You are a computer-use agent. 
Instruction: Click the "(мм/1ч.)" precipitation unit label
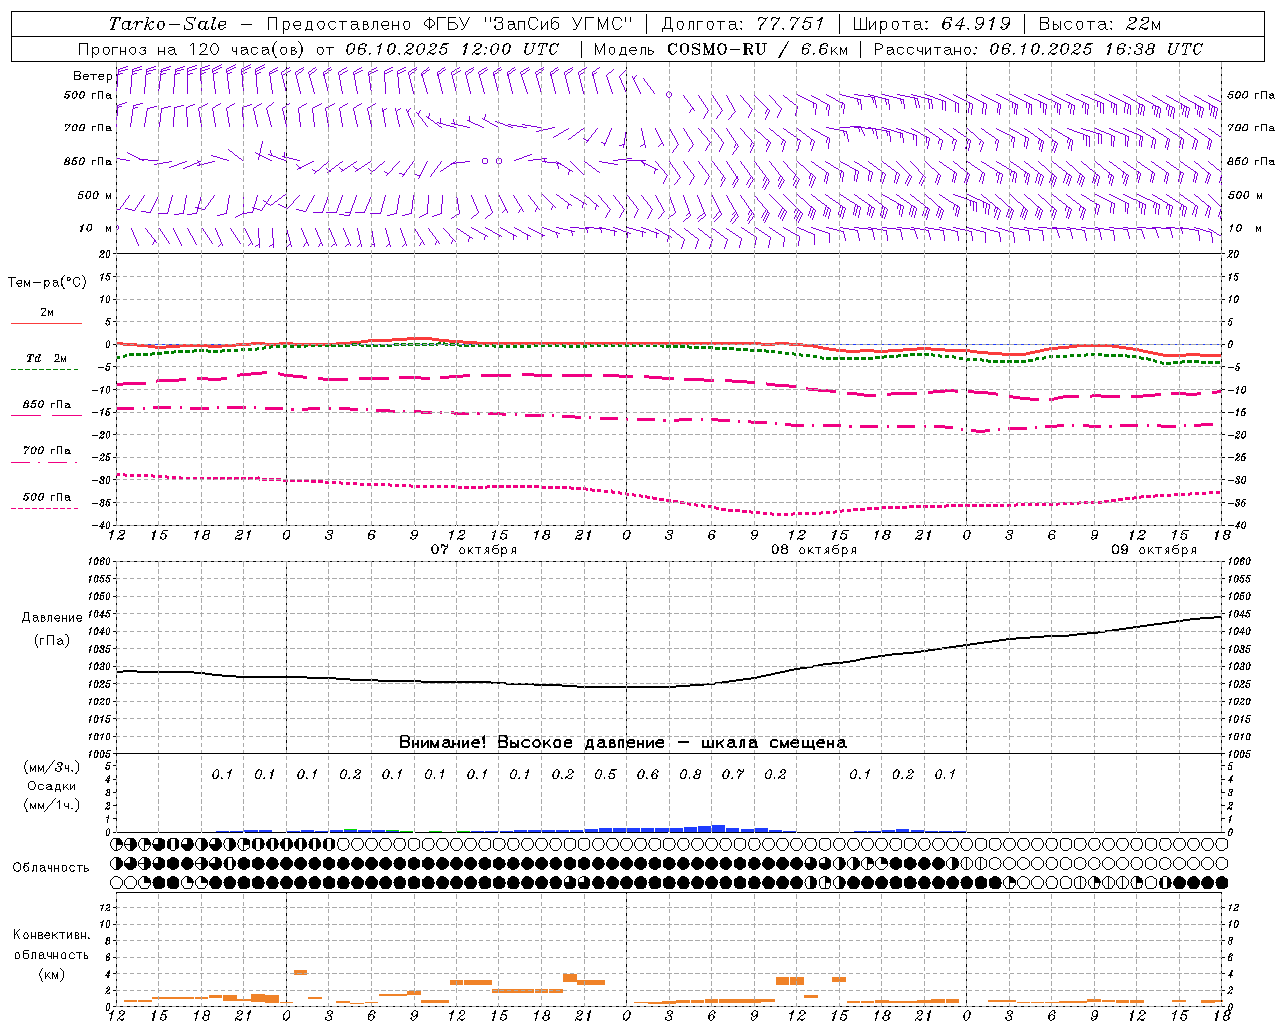coord(52,805)
